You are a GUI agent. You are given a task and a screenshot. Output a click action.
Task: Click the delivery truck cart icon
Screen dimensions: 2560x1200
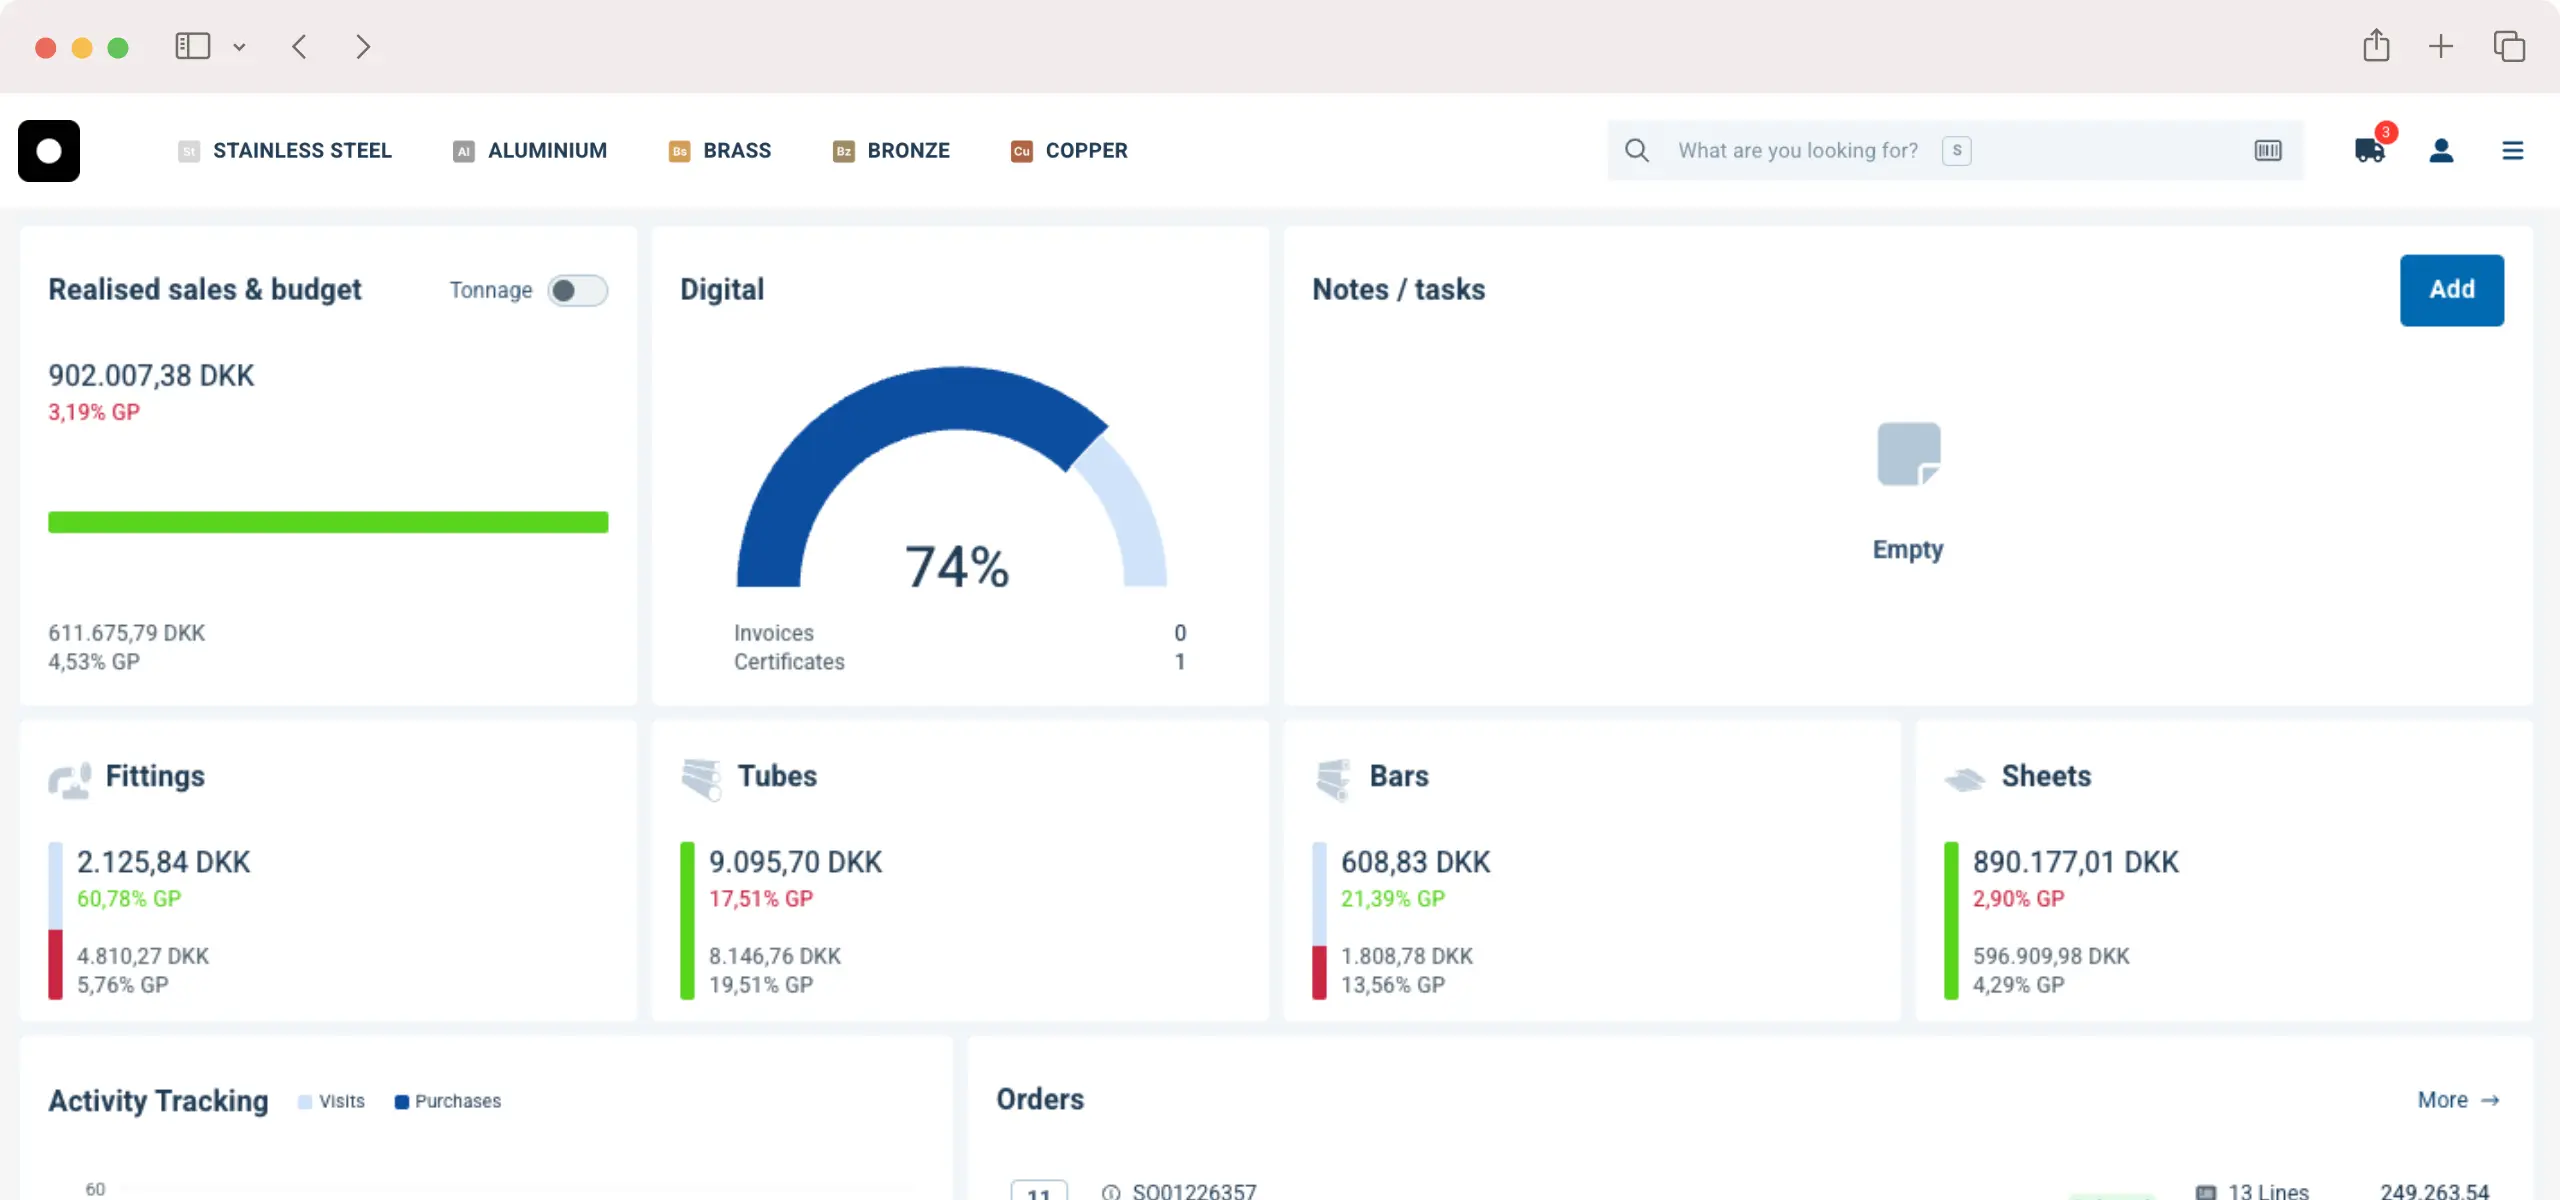[2368, 151]
